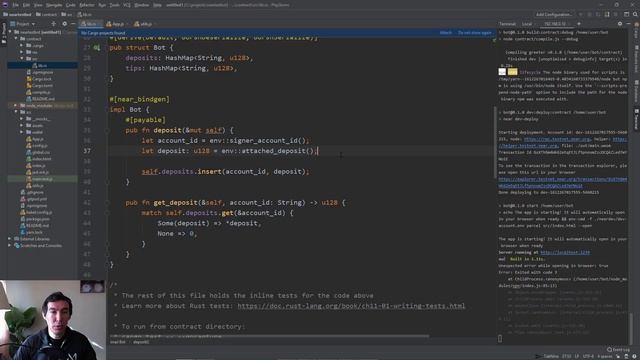
Task: Expand the .cargo folder arrow
Action: tap(22, 45)
